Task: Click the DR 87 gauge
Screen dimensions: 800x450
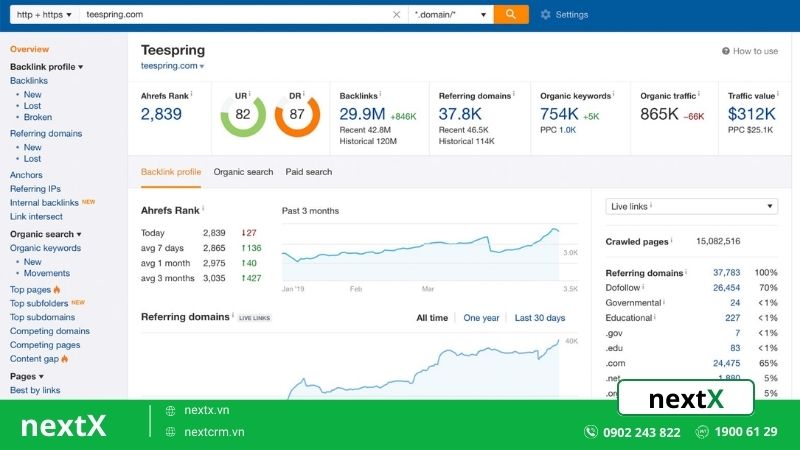Action: coord(297,114)
